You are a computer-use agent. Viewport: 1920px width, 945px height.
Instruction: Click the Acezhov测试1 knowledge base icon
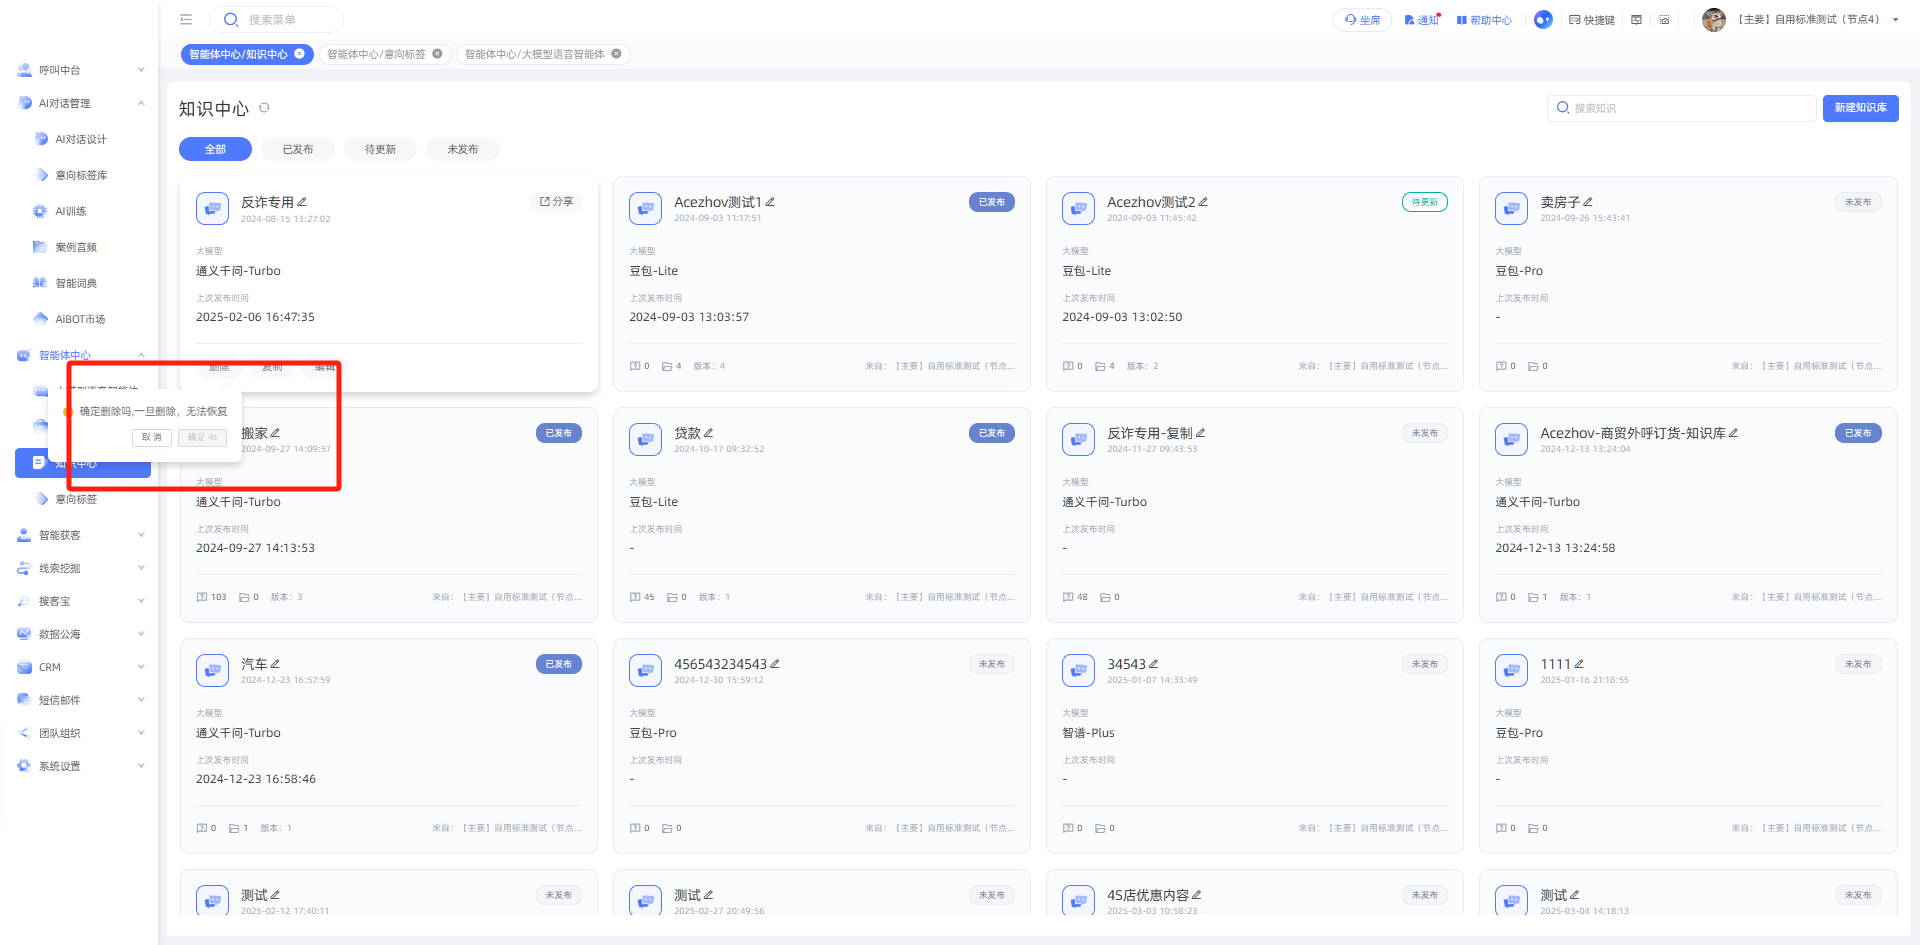(x=645, y=208)
